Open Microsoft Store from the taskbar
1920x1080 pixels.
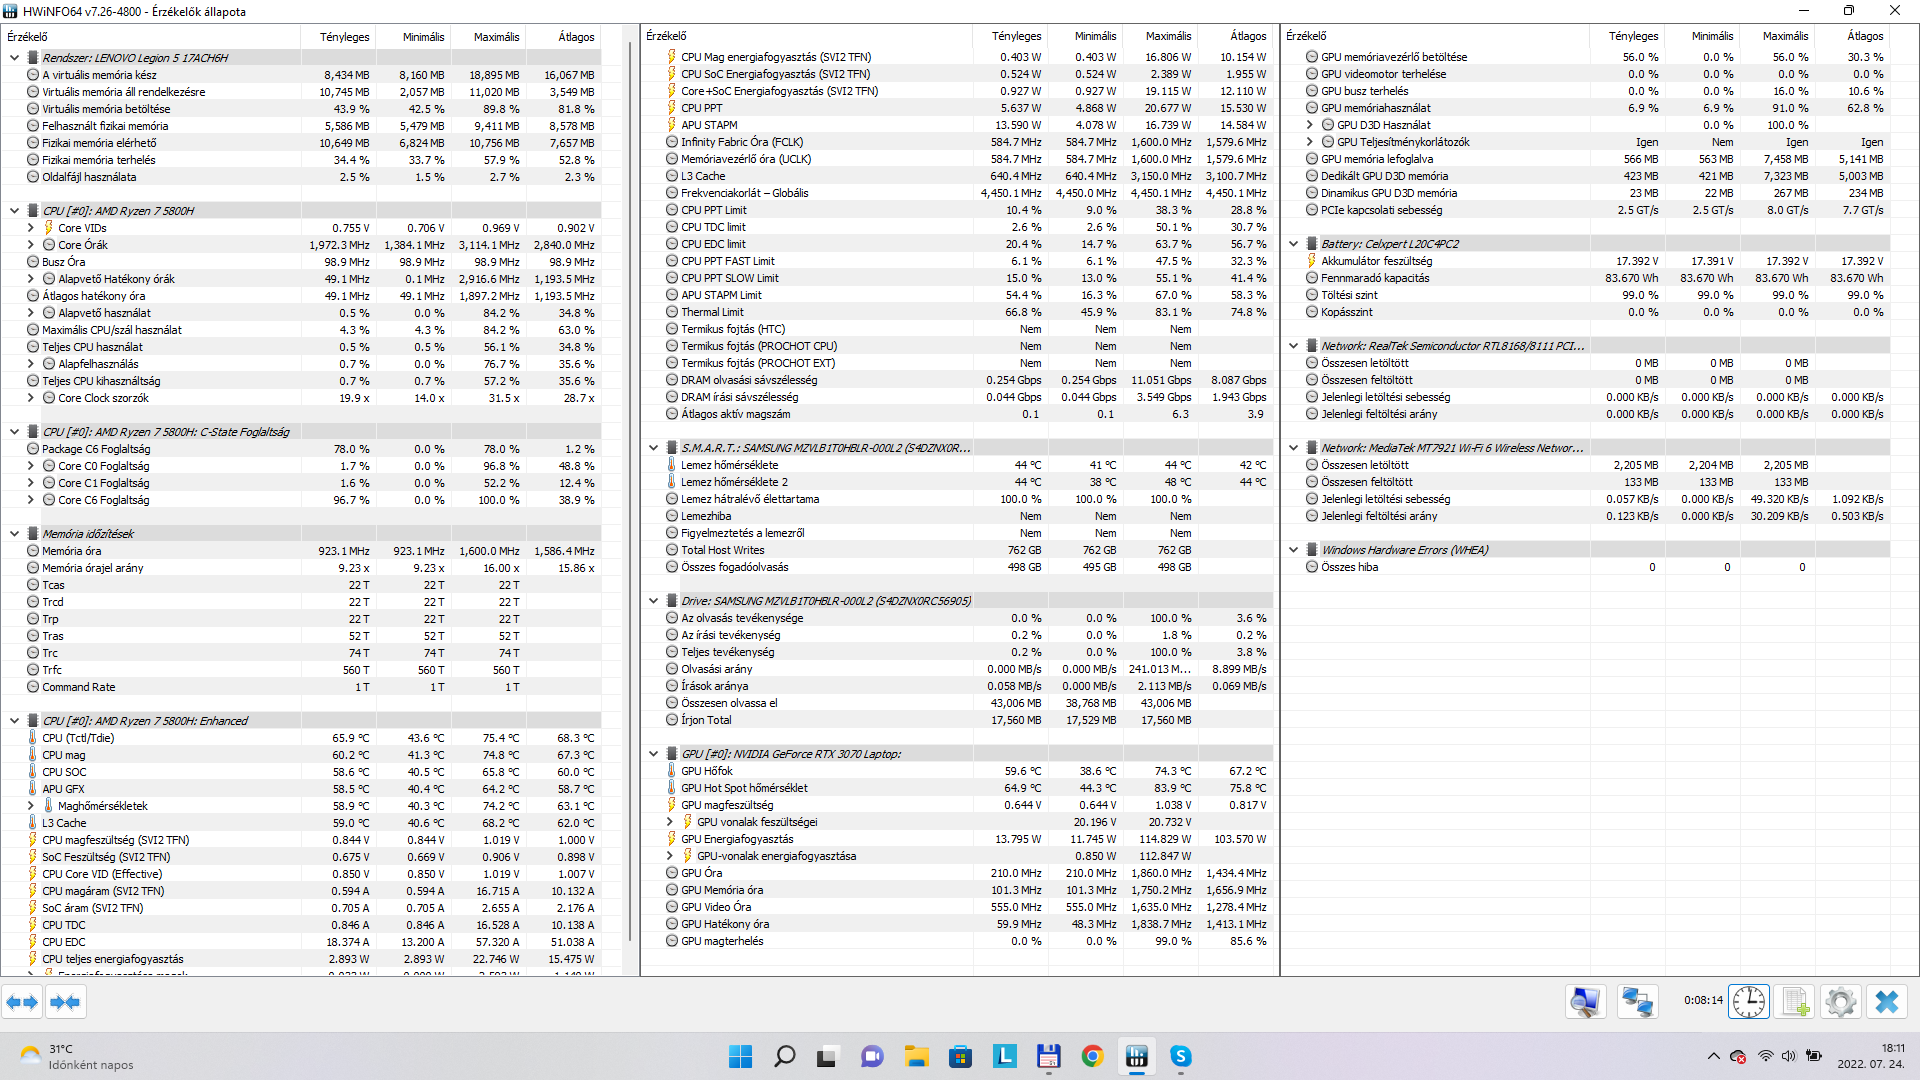pos(961,1057)
